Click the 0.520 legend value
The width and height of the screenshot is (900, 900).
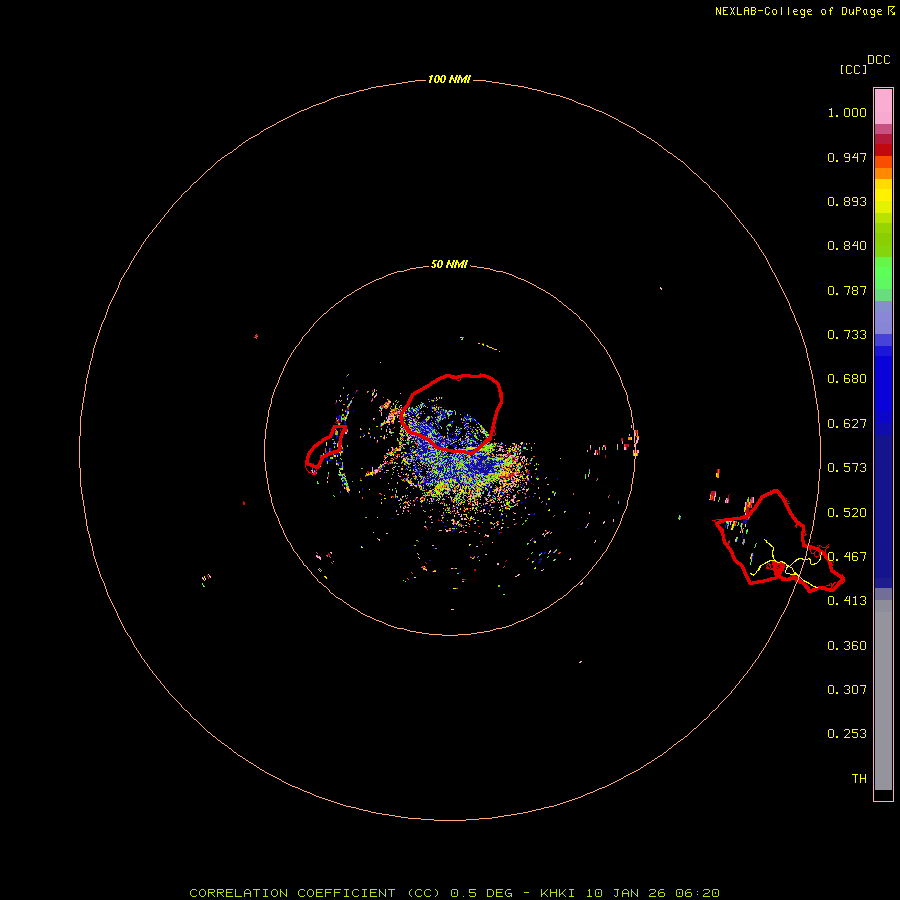[x=847, y=513]
